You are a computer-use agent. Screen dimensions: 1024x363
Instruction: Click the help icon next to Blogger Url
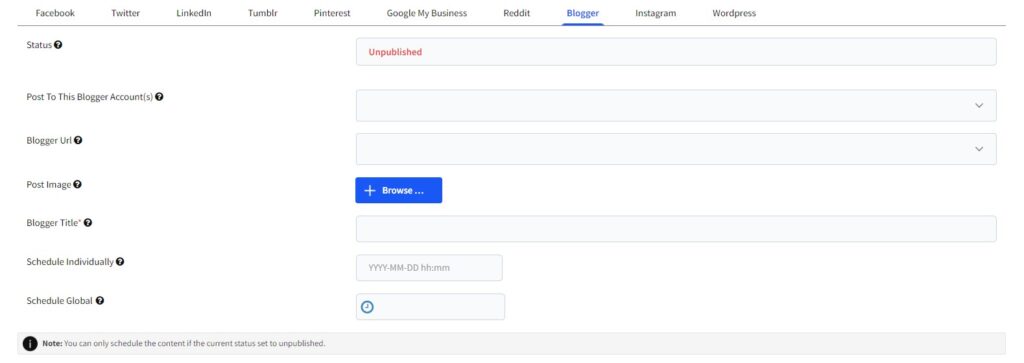78,140
